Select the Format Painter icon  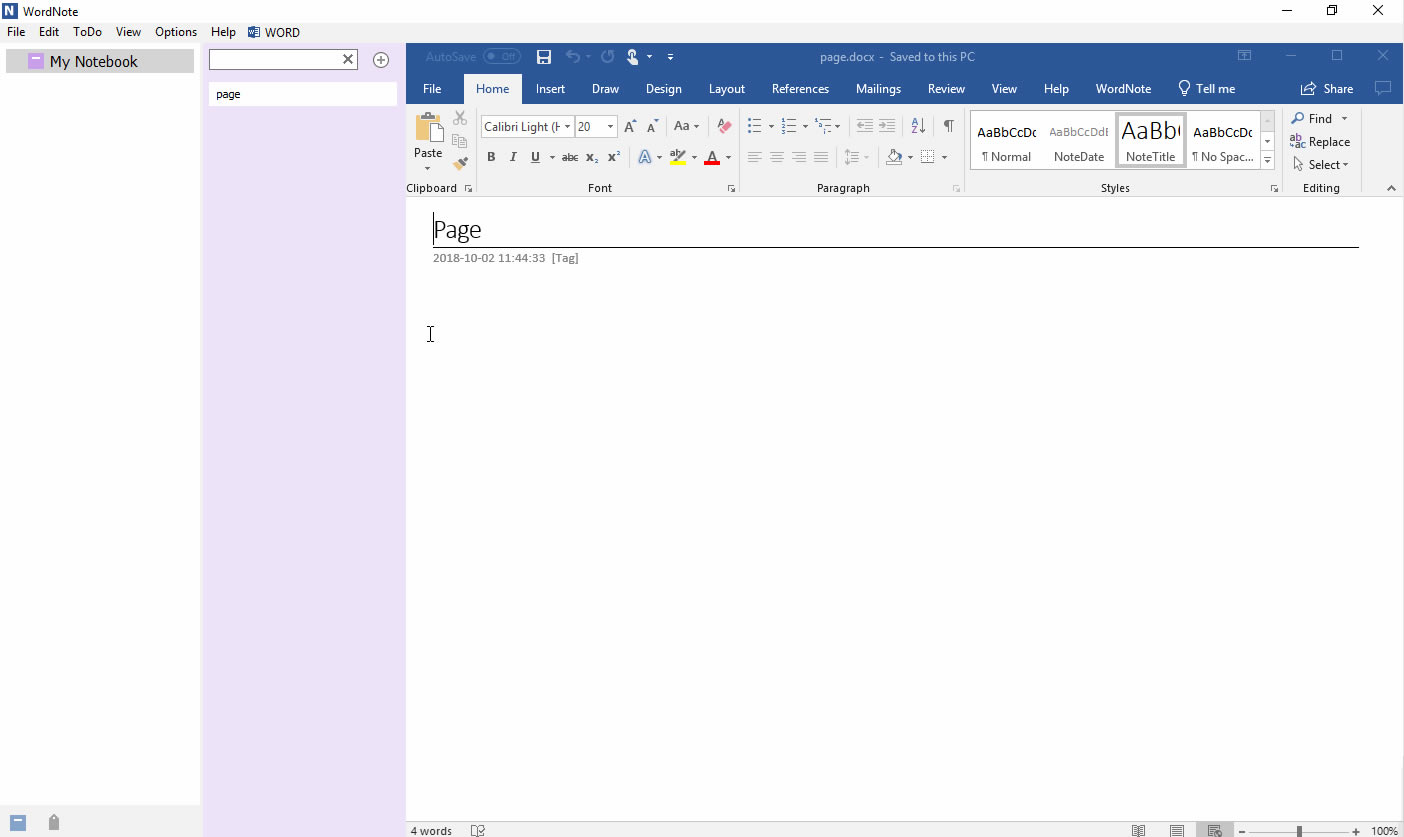click(460, 163)
